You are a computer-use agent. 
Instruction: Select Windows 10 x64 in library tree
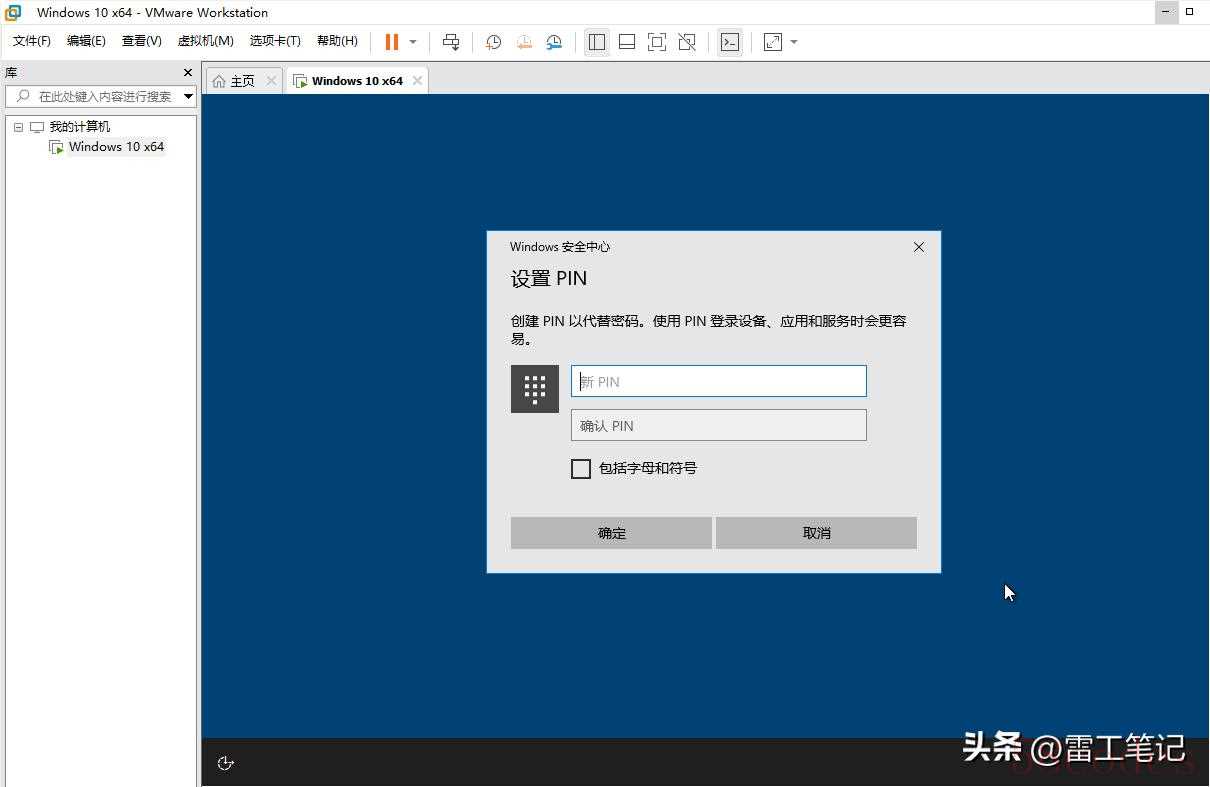pyautogui.click(x=116, y=147)
